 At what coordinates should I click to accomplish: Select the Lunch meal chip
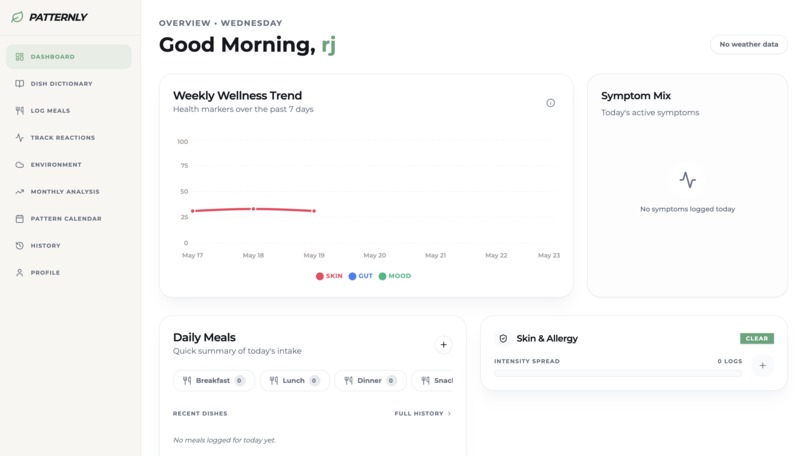(295, 380)
